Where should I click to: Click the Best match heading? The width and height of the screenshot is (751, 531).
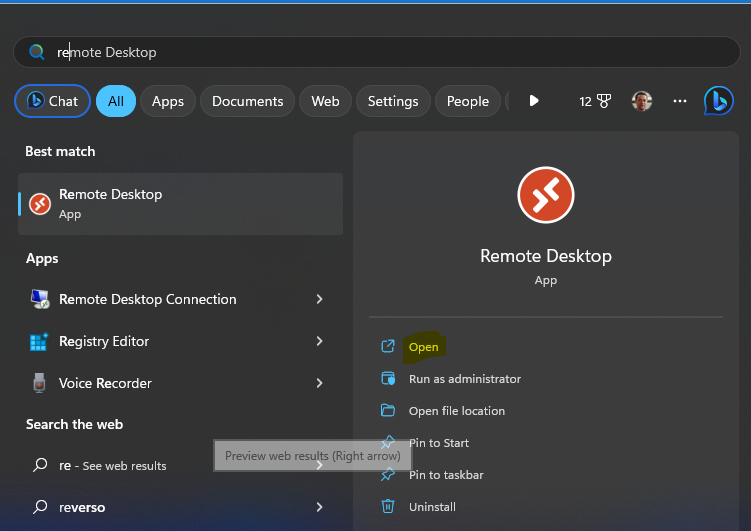pyautogui.click(x=60, y=152)
